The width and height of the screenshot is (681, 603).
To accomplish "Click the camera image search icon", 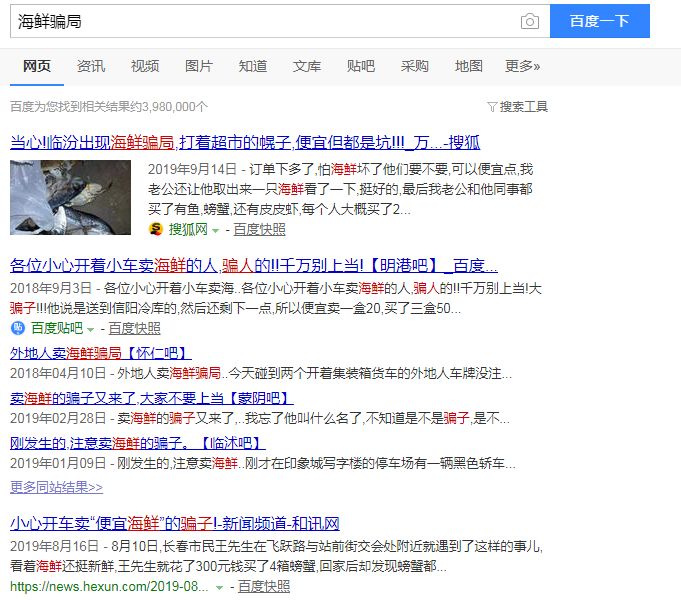I will point(529,21).
